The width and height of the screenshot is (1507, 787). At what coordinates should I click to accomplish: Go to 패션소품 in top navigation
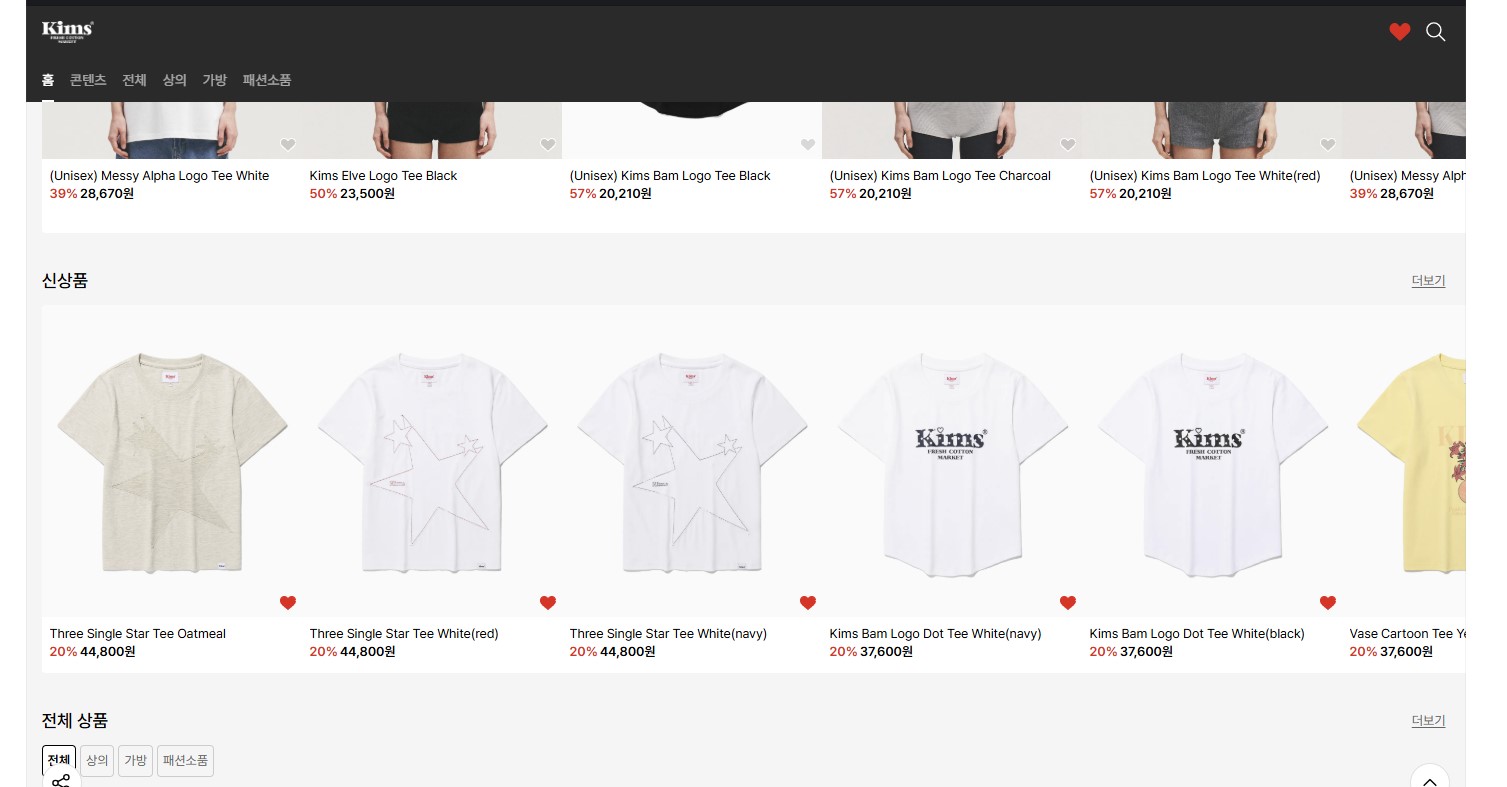[267, 80]
